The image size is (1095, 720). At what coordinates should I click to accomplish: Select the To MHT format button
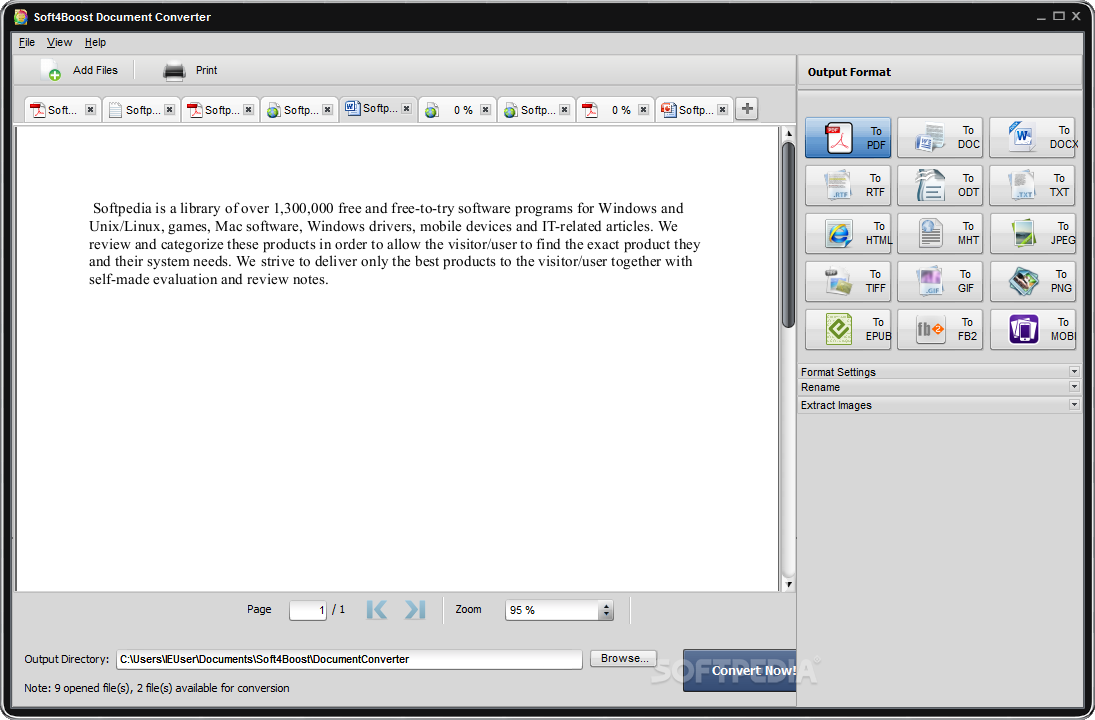(x=940, y=233)
